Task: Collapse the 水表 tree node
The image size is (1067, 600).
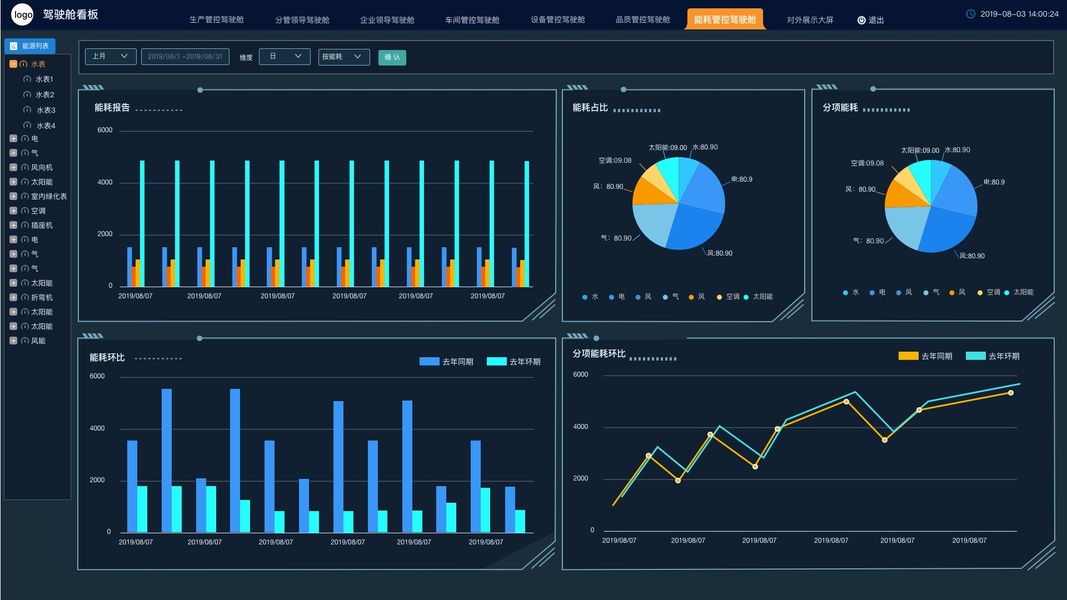Action: (x=13, y=64)
